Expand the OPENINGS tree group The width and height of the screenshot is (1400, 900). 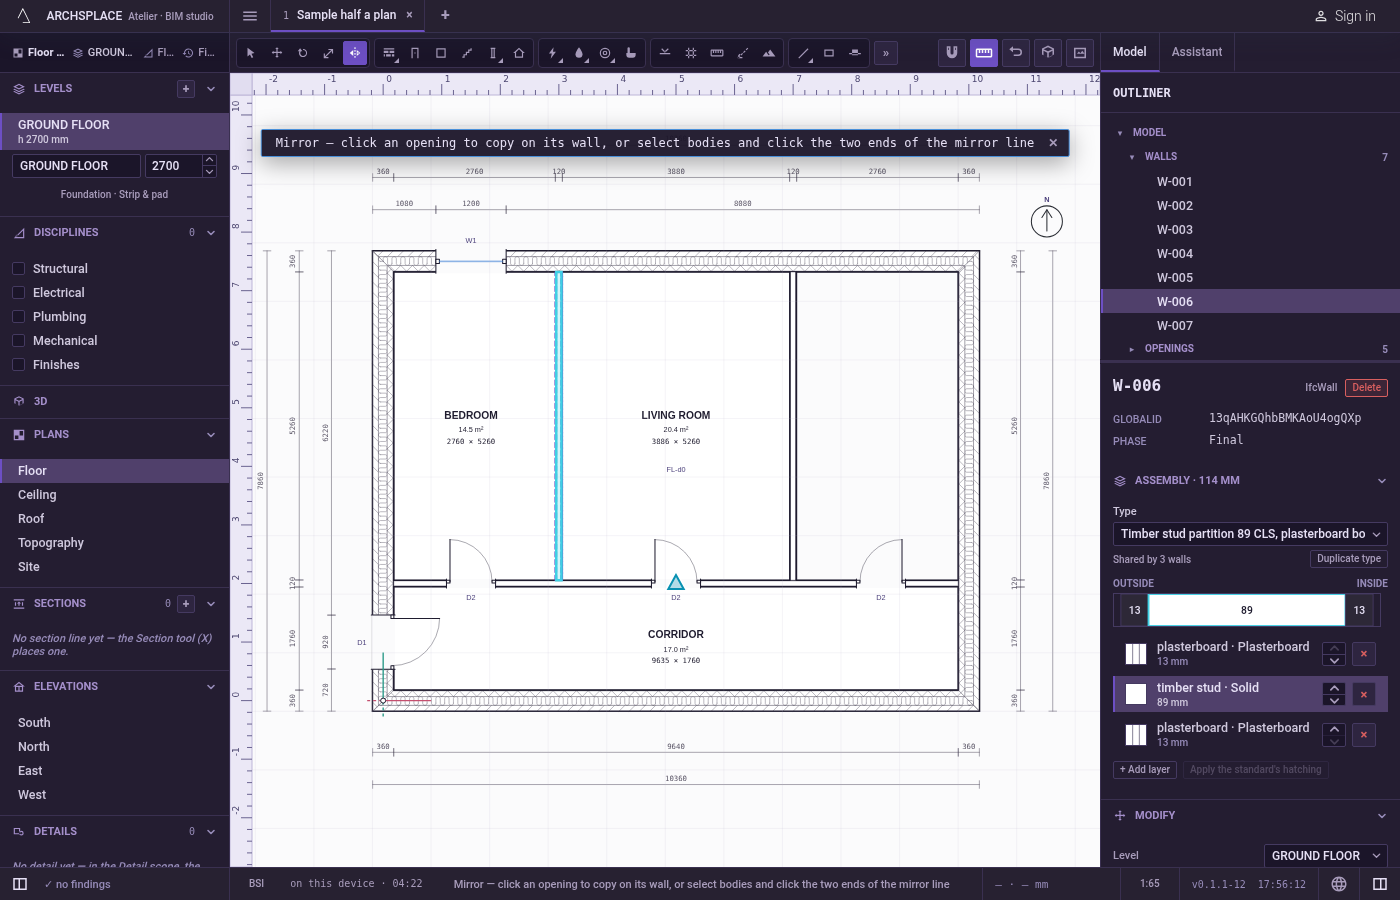(x=1132, y=349)
